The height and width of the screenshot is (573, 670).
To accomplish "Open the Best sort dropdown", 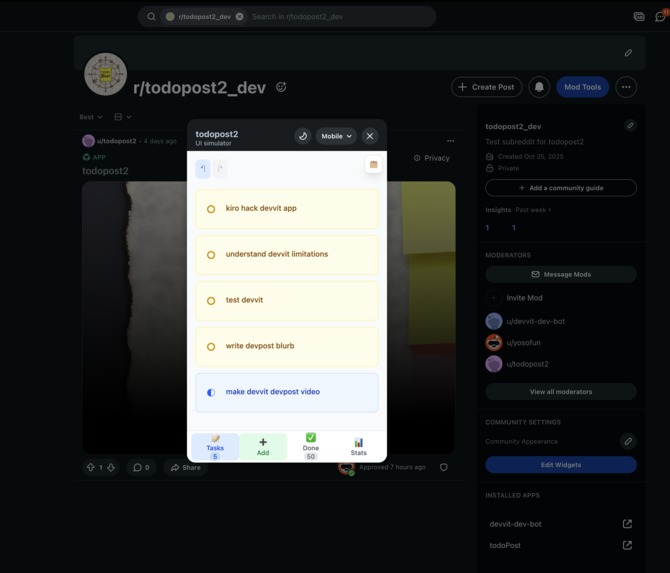I will (91, 117).
